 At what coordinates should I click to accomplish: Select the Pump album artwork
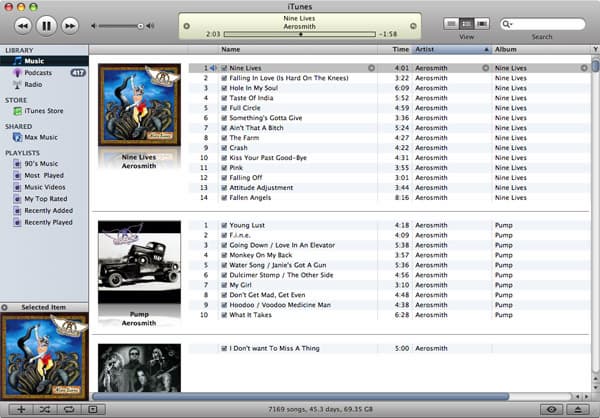click(139, 262)
